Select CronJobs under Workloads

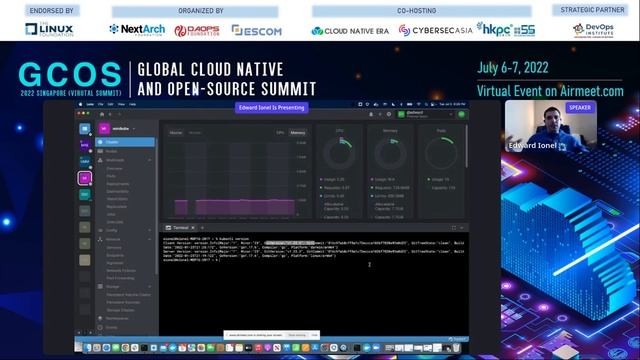coord(115,222)
